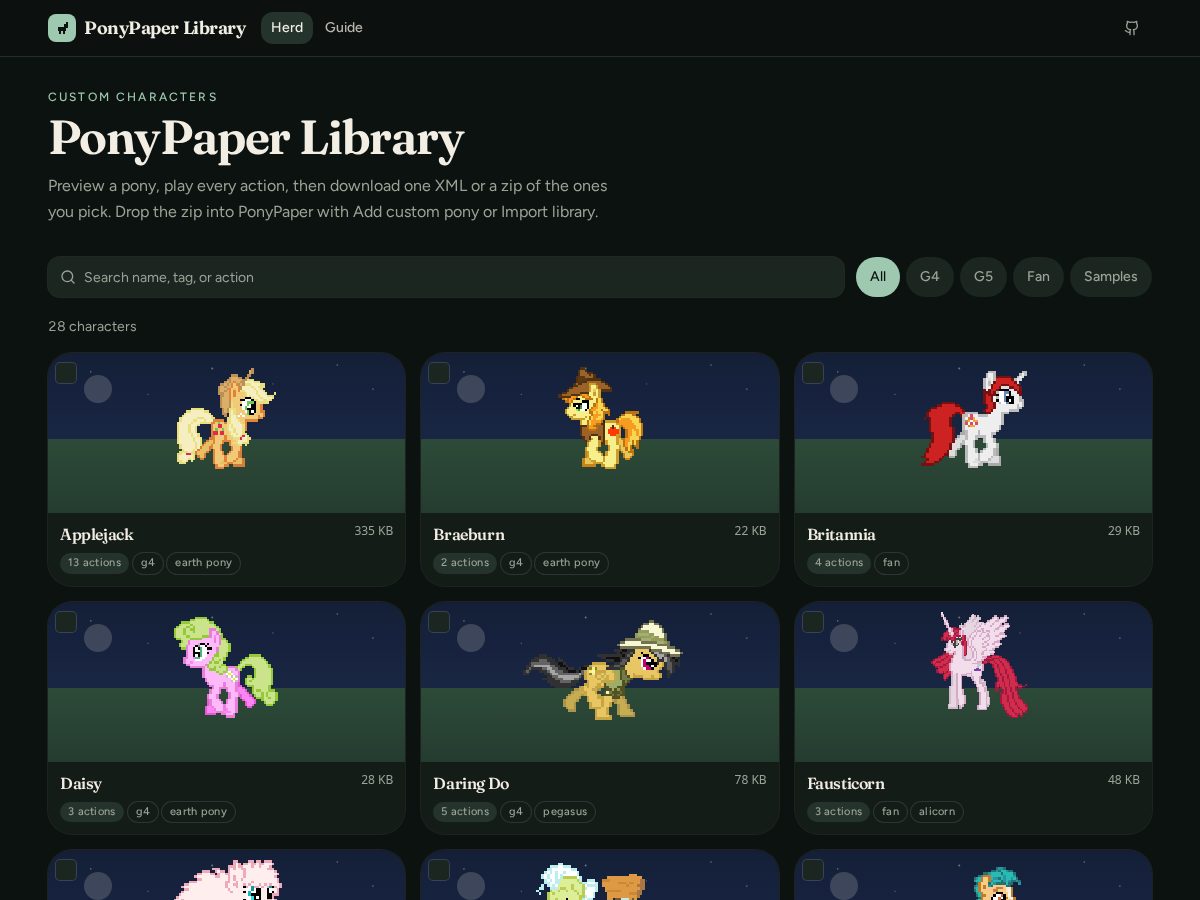This screenshot has width=1200, height=900.
Task: Open the Daisy character name
Action: pyautogui.click(x=81, y=784)
